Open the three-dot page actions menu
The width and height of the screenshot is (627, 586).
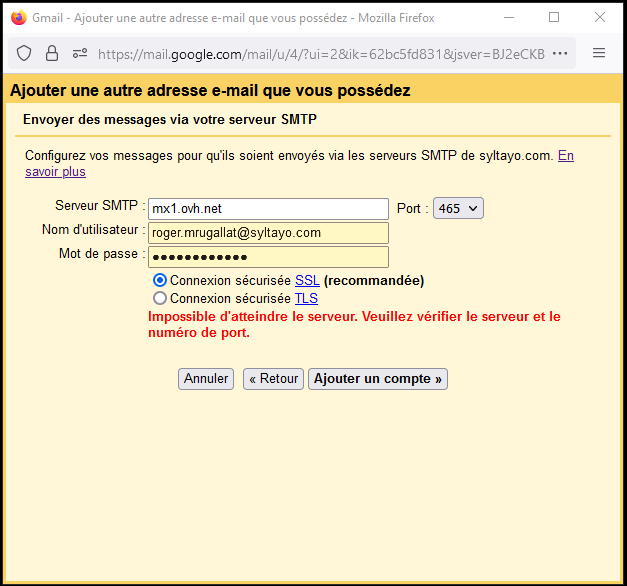point(560,53)
